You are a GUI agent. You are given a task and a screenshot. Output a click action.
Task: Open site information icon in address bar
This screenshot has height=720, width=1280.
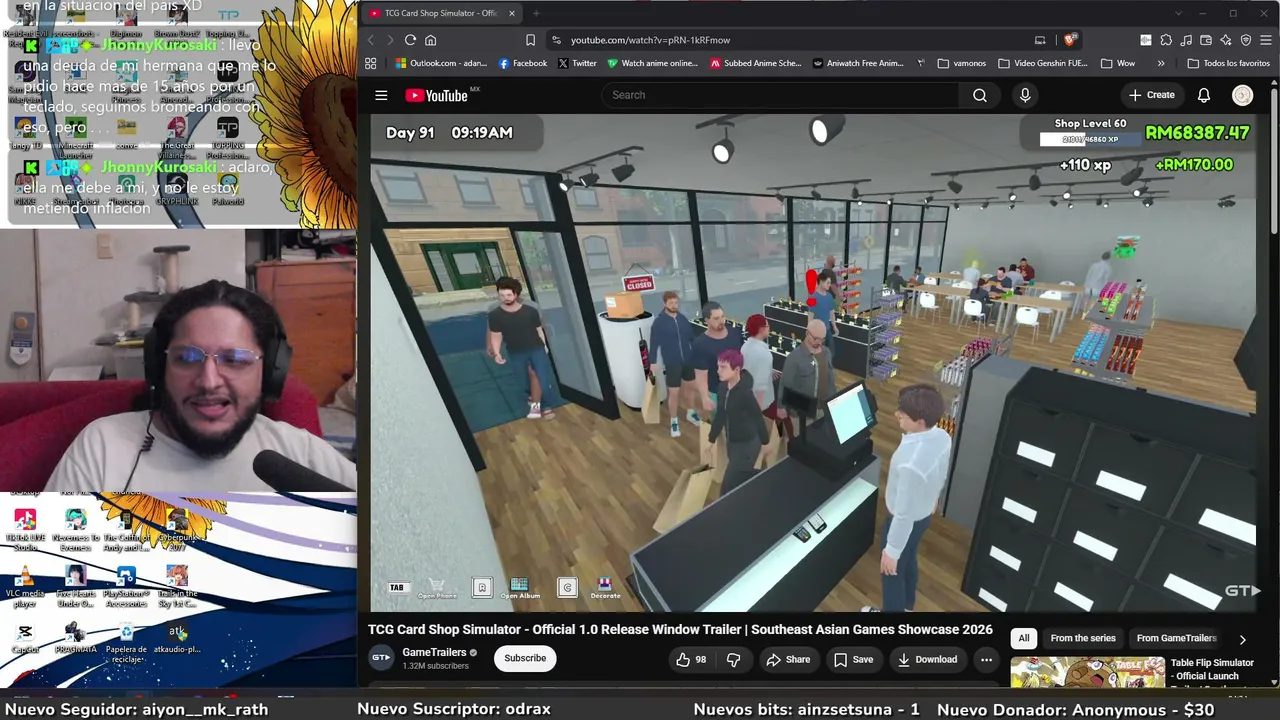tap(555, 40)
